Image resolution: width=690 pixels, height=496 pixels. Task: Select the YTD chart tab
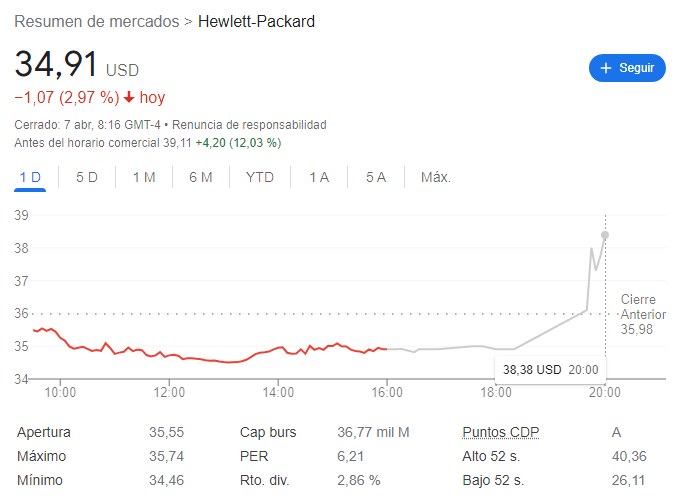[x=260, y=177]
